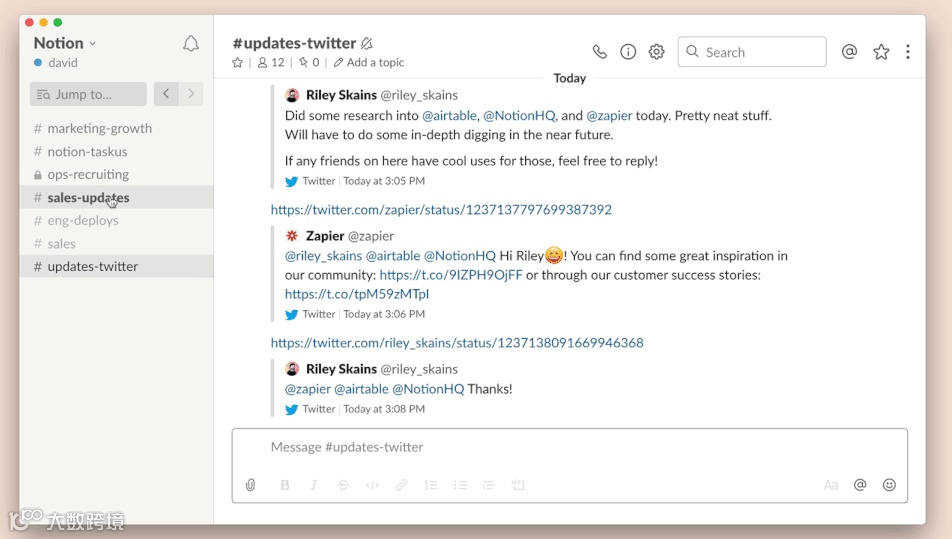952x539 pixels.
Task: Show starred items star icon in header
Action: coord(881,52)
